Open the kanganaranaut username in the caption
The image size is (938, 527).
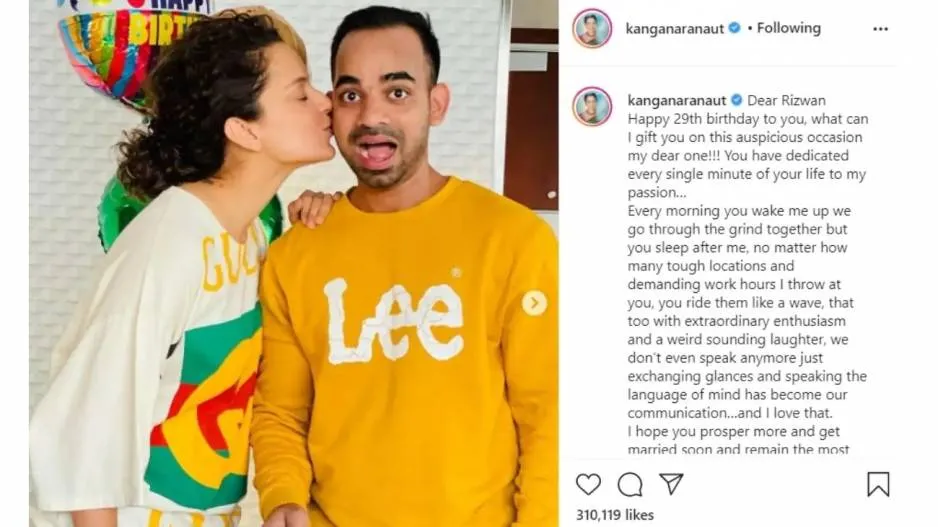677,100
